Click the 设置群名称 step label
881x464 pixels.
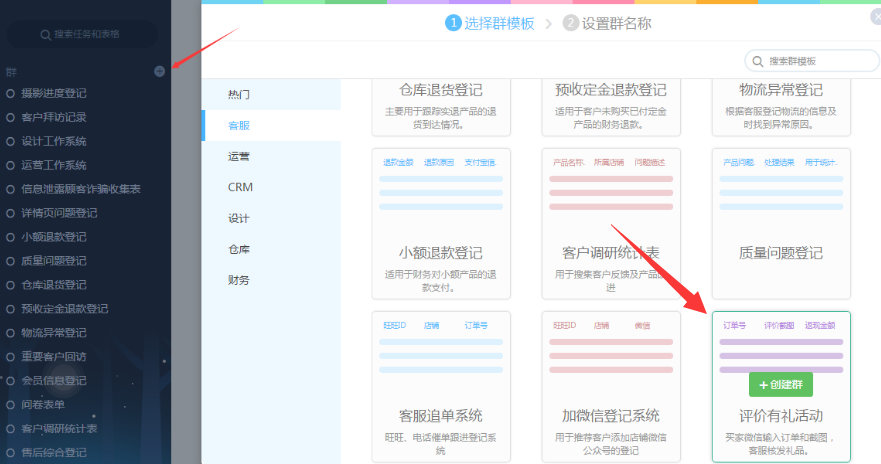coord(616,24)
